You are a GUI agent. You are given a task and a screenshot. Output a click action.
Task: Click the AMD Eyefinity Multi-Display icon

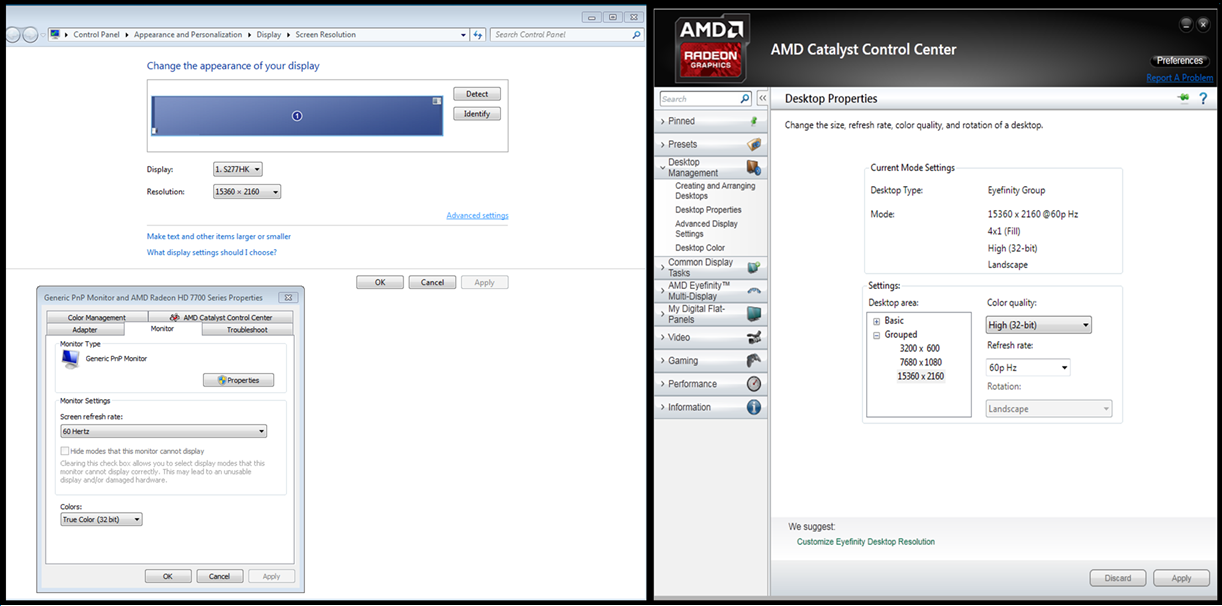point(754,291)
